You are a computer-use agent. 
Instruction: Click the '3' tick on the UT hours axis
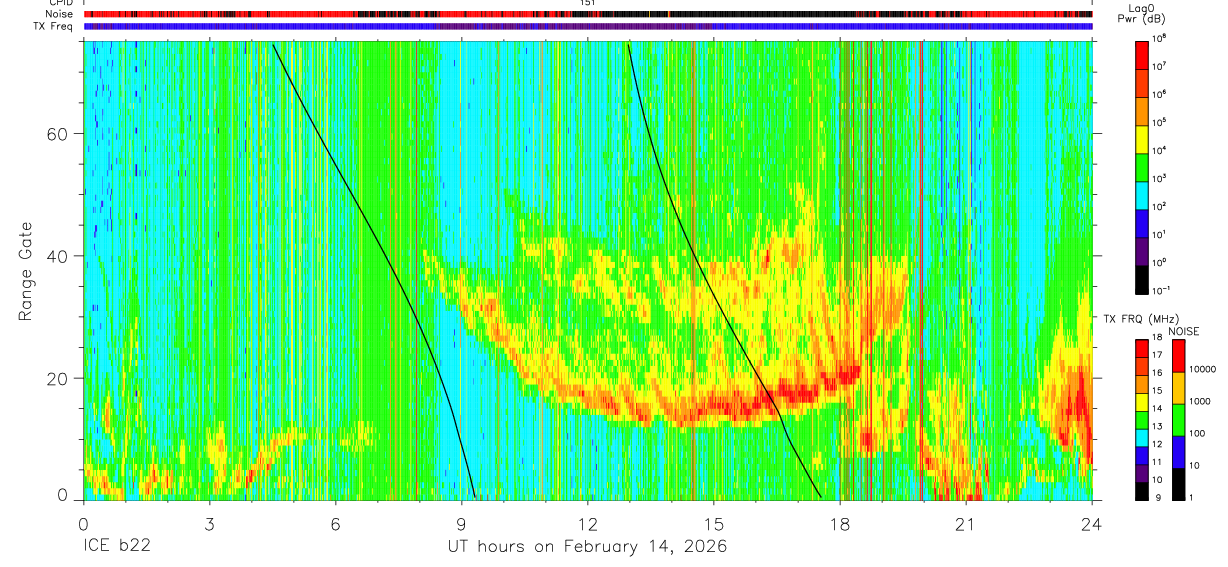[209, 523]
